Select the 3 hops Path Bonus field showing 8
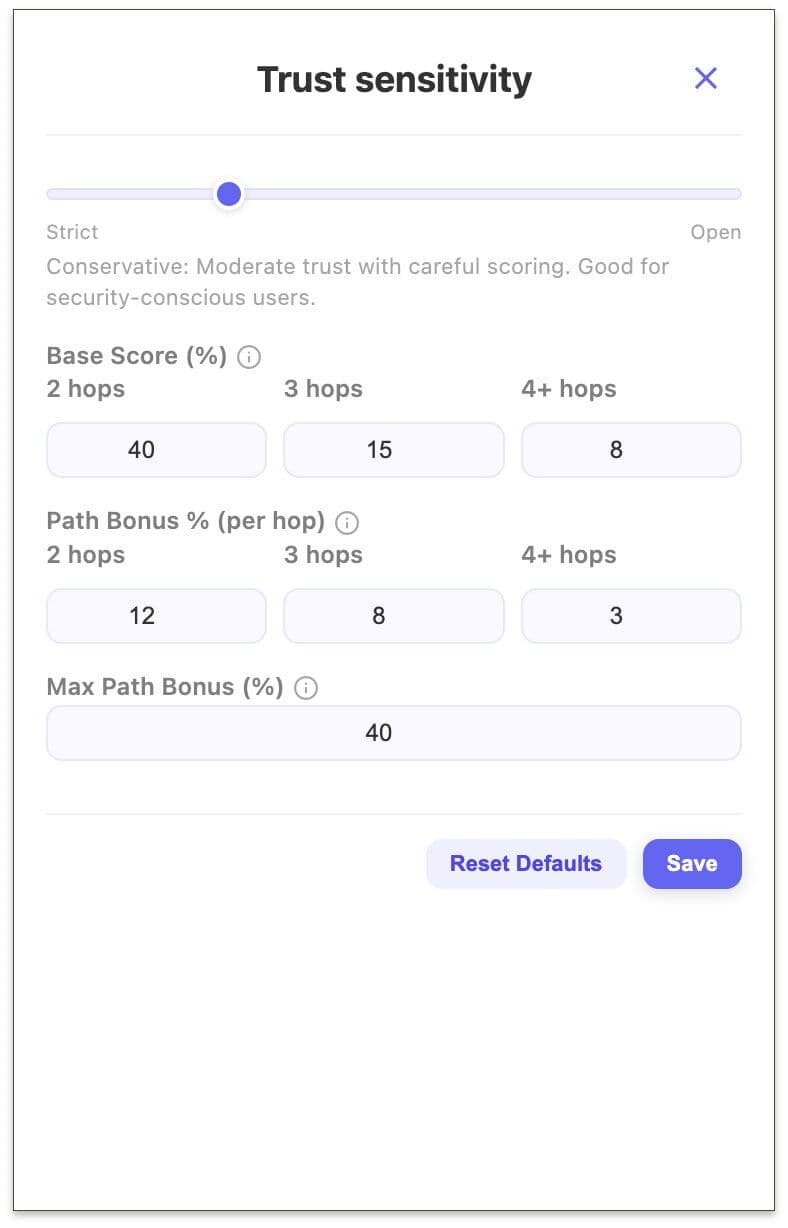788x1228 pixels. pos(393,615)
